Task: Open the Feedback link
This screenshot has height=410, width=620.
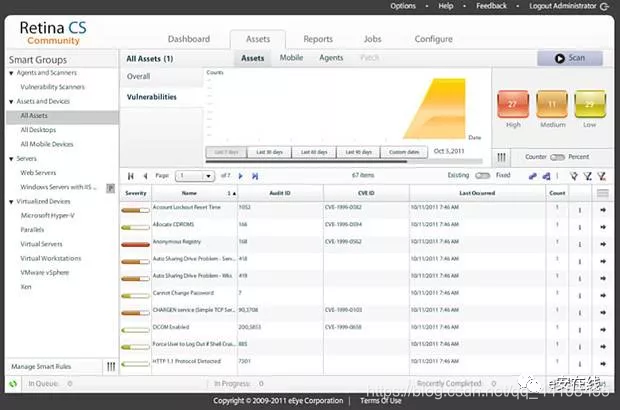Action: tap(491, 6)
